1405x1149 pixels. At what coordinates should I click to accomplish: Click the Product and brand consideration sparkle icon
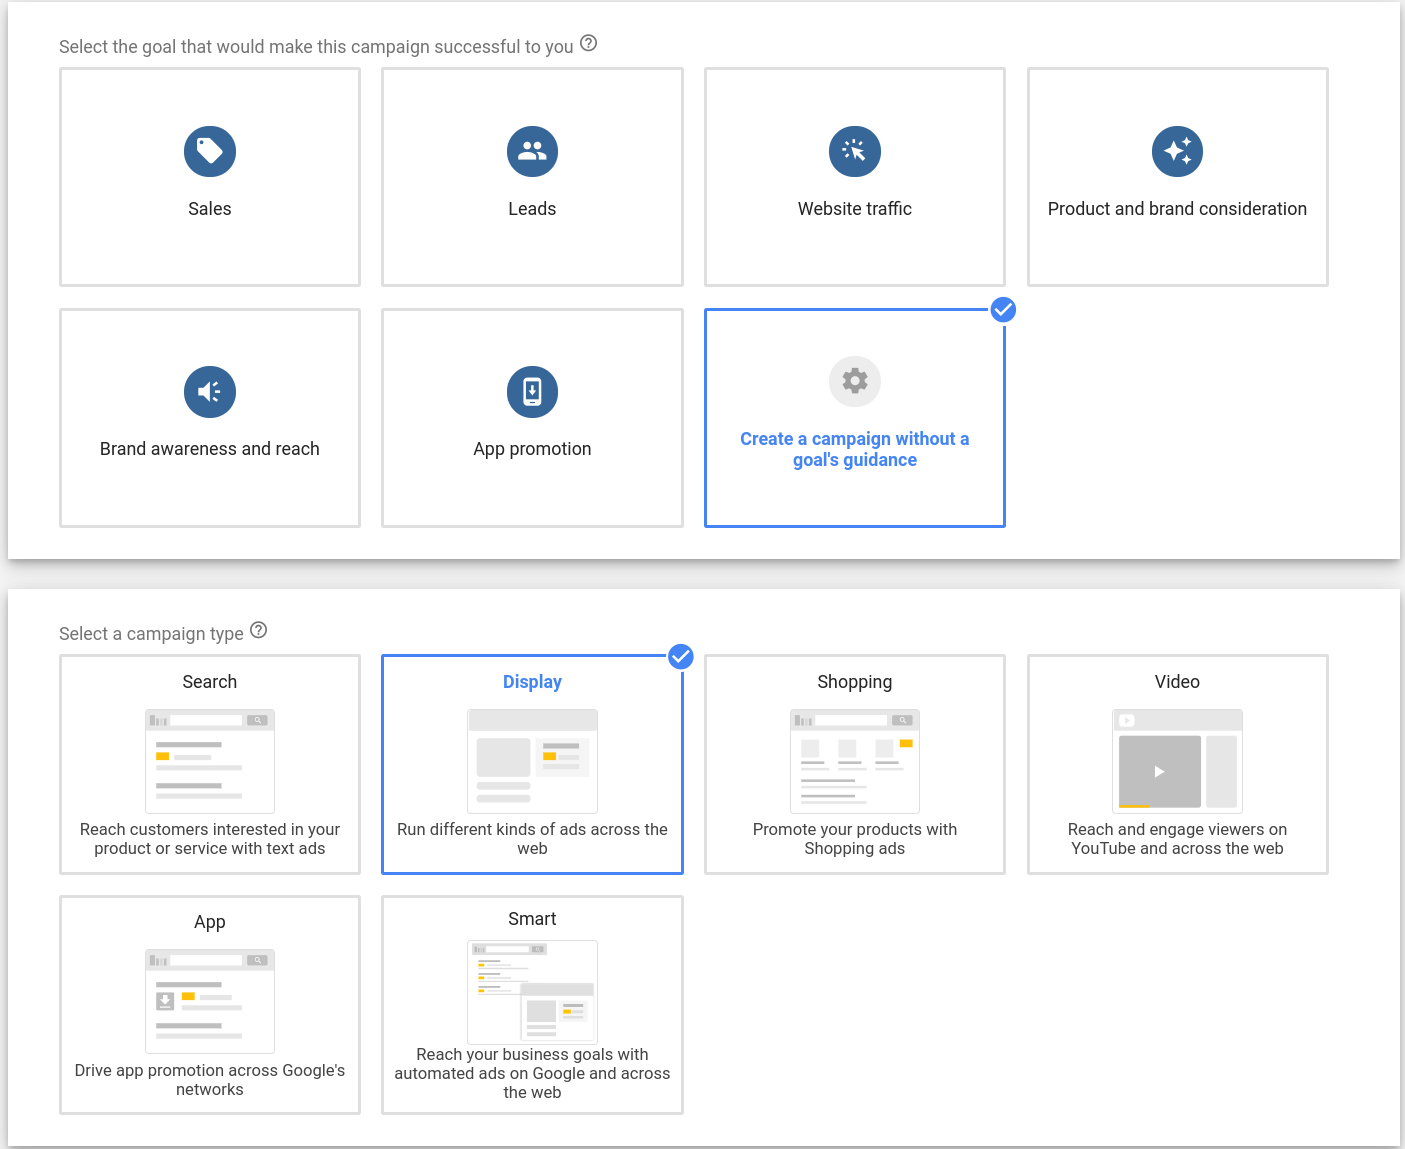pyautogui.click(x=1177, y=151)
